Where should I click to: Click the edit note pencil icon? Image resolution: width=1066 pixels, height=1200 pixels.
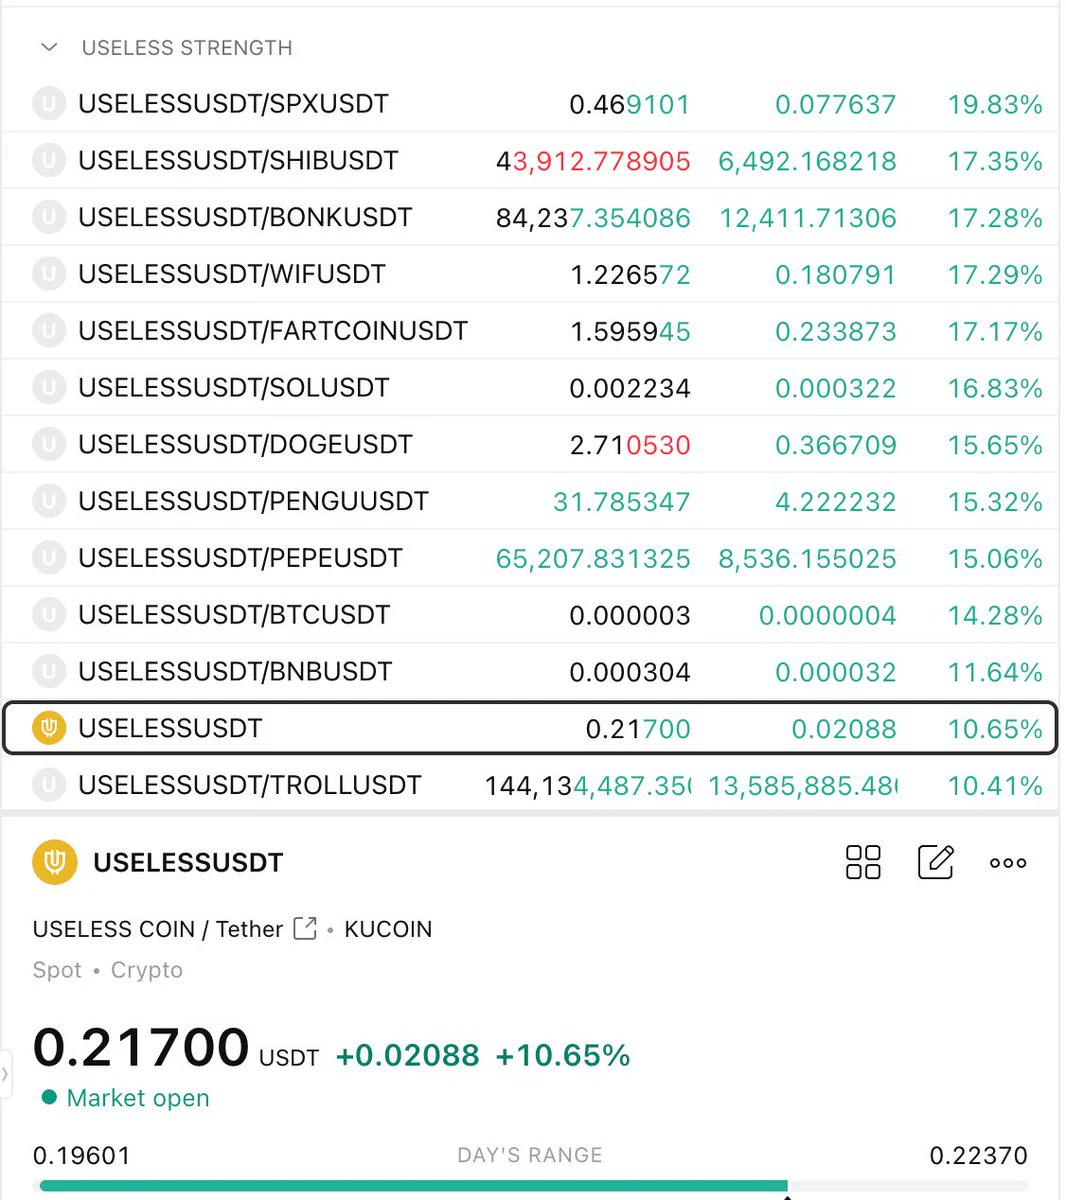935,862
